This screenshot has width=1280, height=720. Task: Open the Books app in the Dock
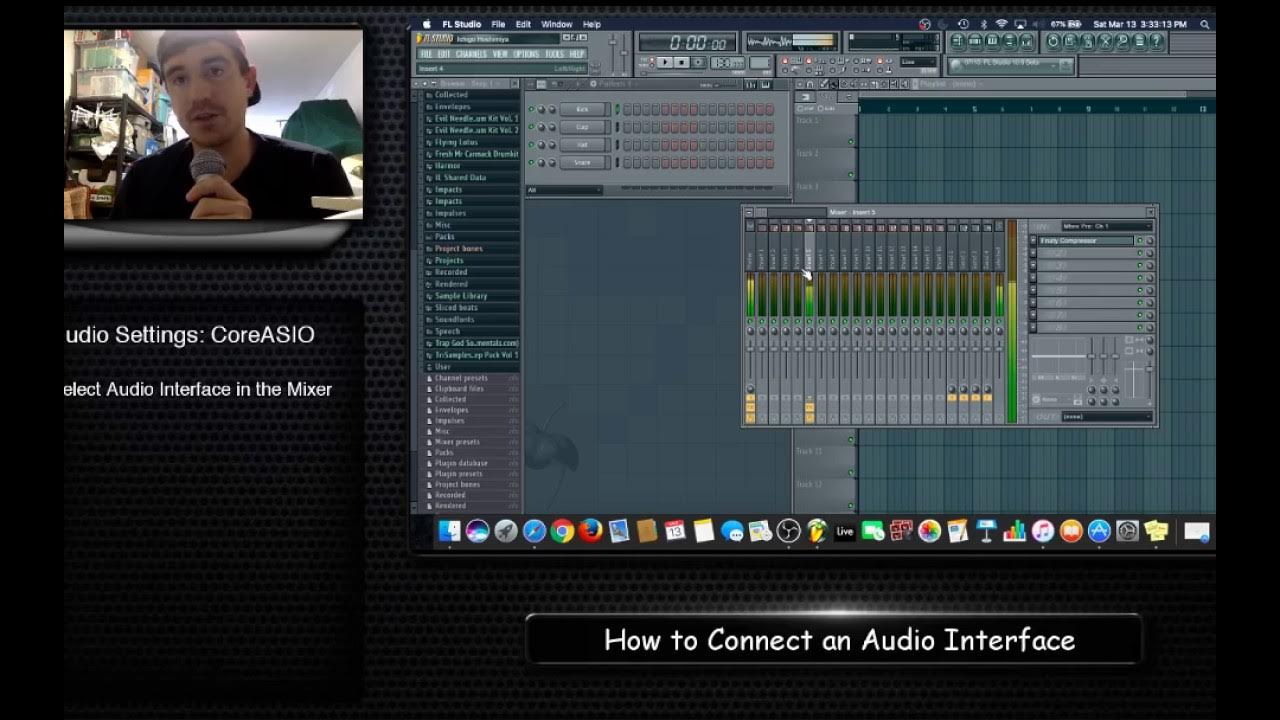[x=1071, y=532]
